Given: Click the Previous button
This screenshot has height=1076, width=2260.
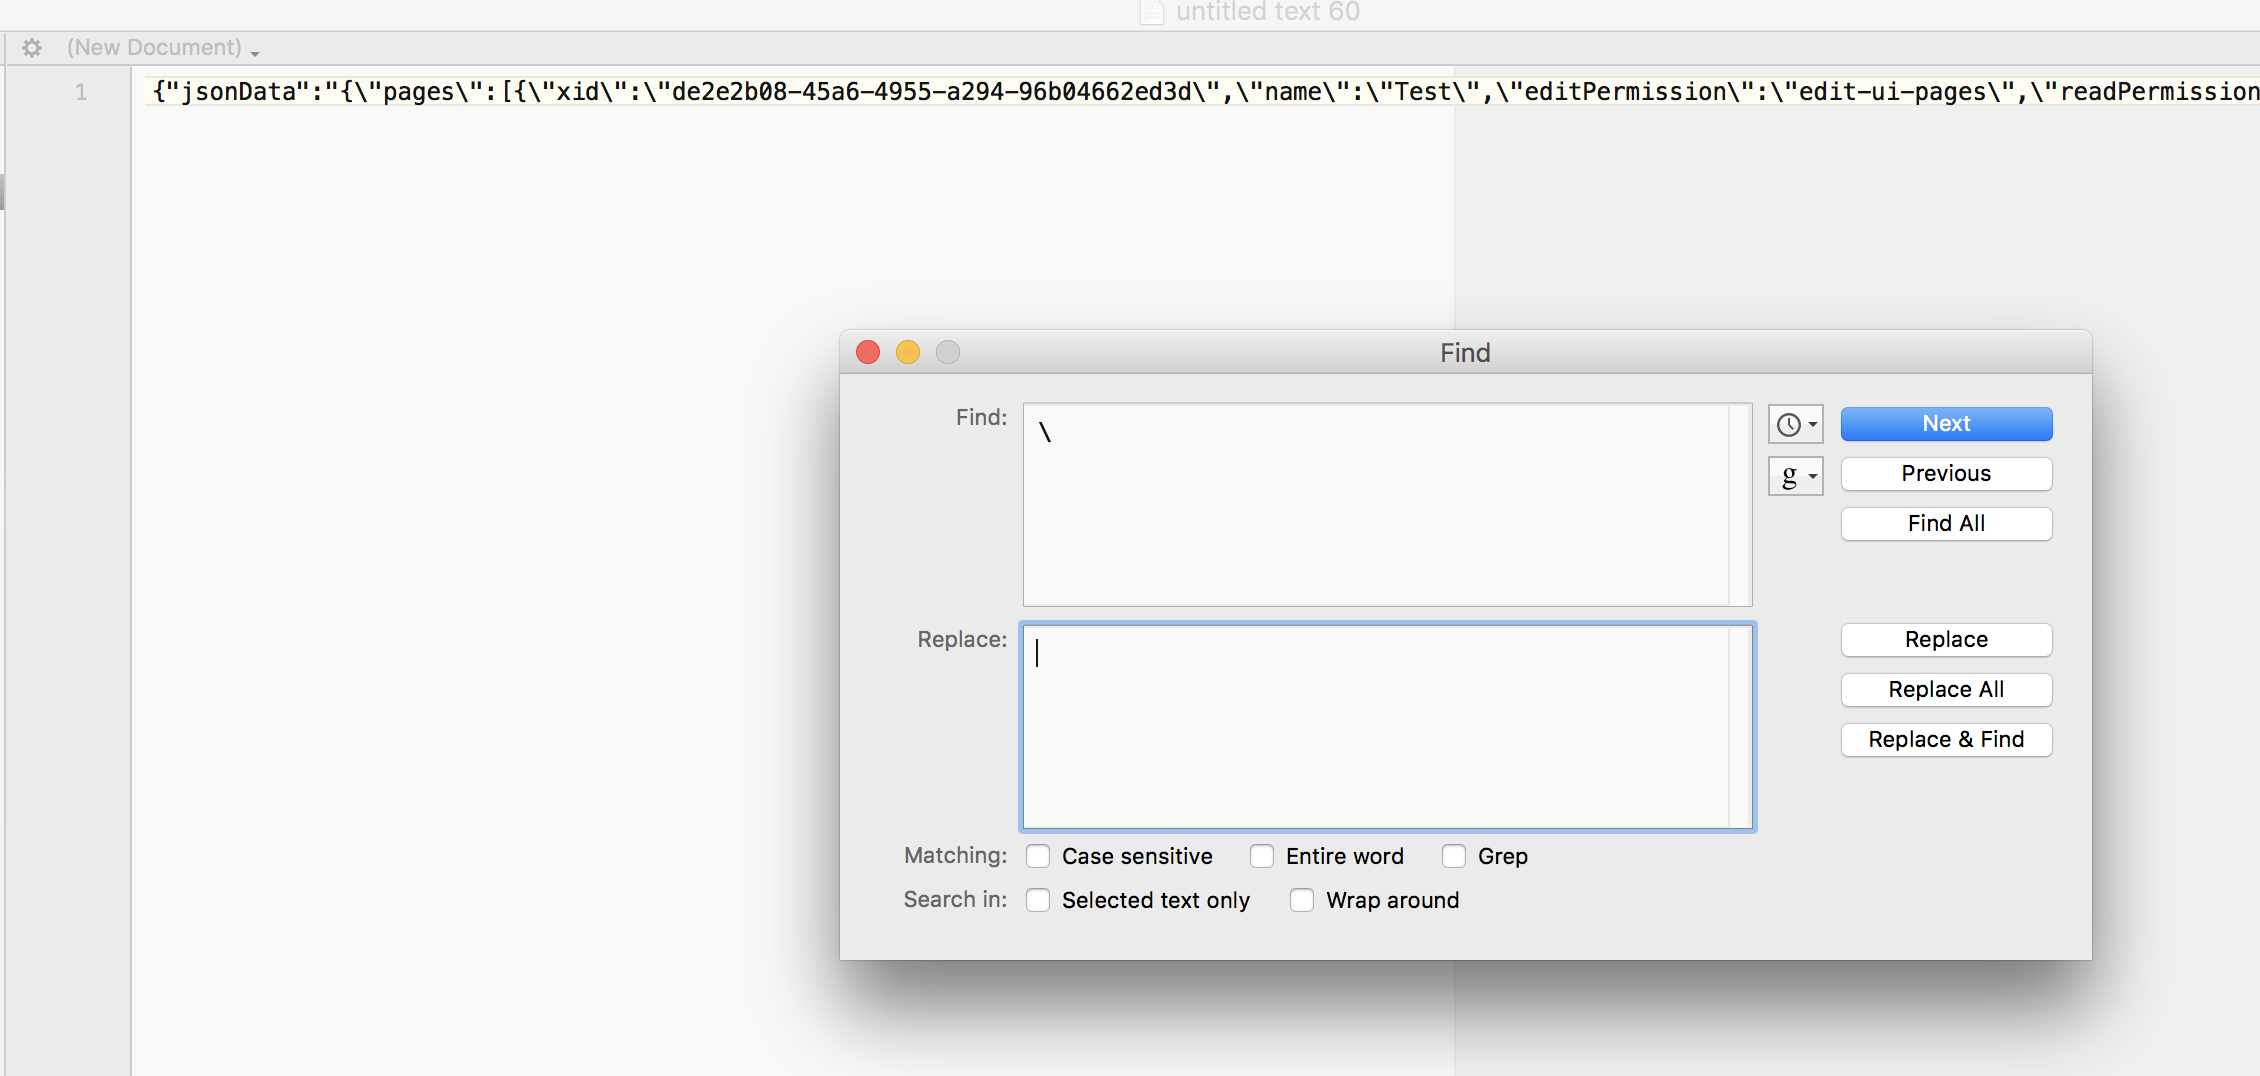Looking at the screenshot, I should (1946, 474).
